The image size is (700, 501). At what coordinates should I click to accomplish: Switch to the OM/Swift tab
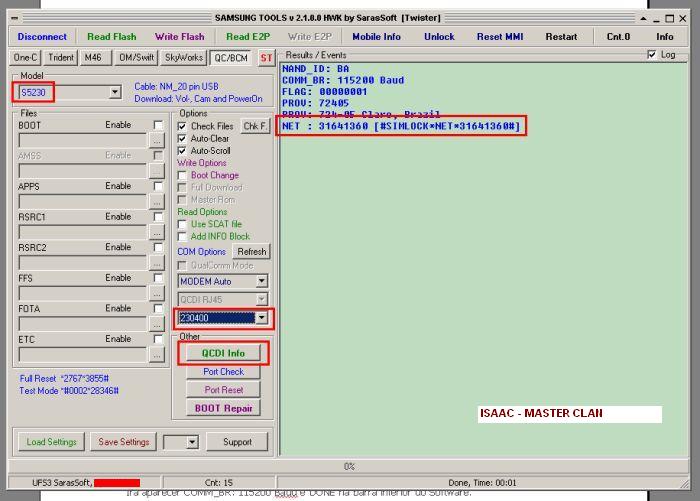(136, 58)
